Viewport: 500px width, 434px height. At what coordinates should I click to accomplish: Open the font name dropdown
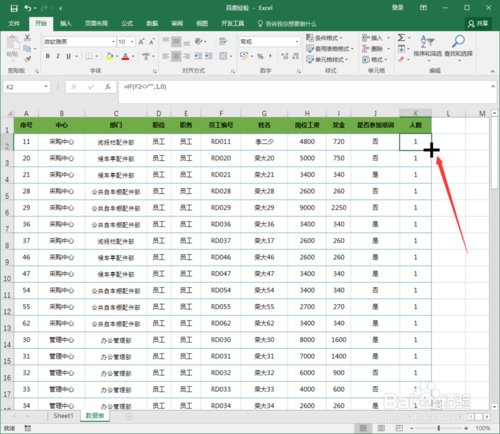click(x=113, y=42)
